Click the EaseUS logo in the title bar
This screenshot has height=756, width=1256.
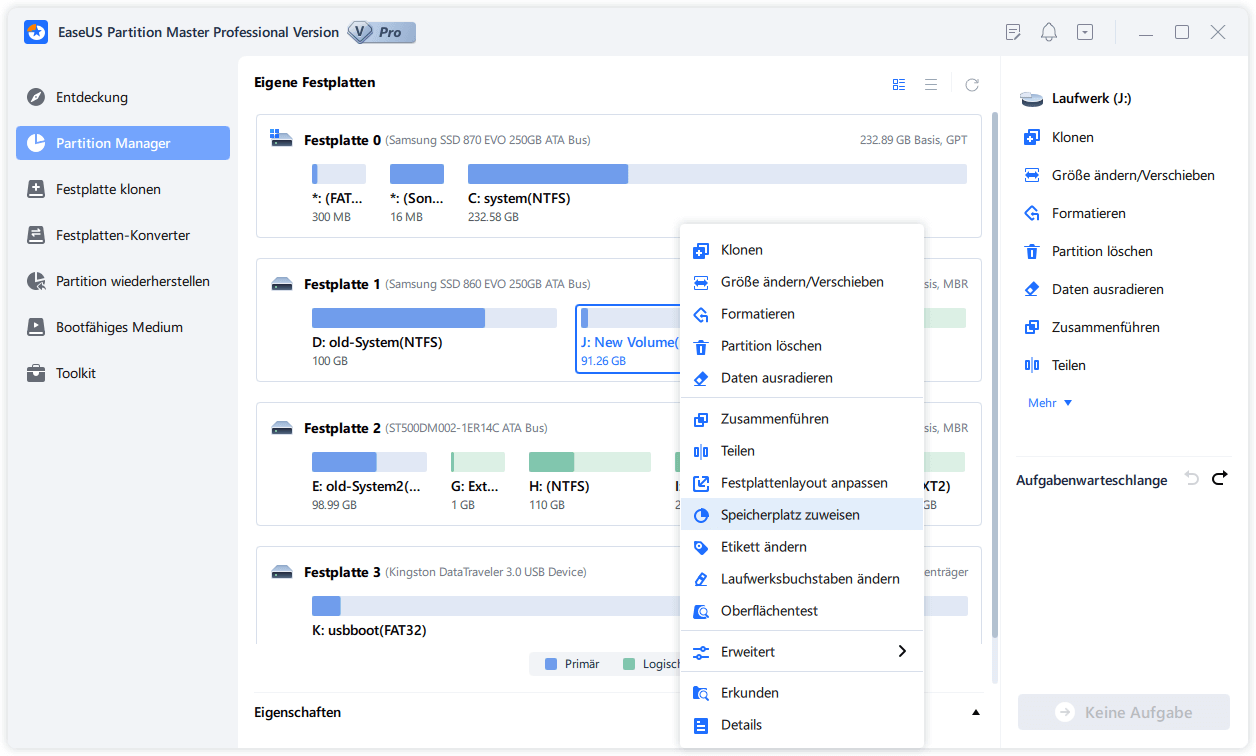pos(37,32)
